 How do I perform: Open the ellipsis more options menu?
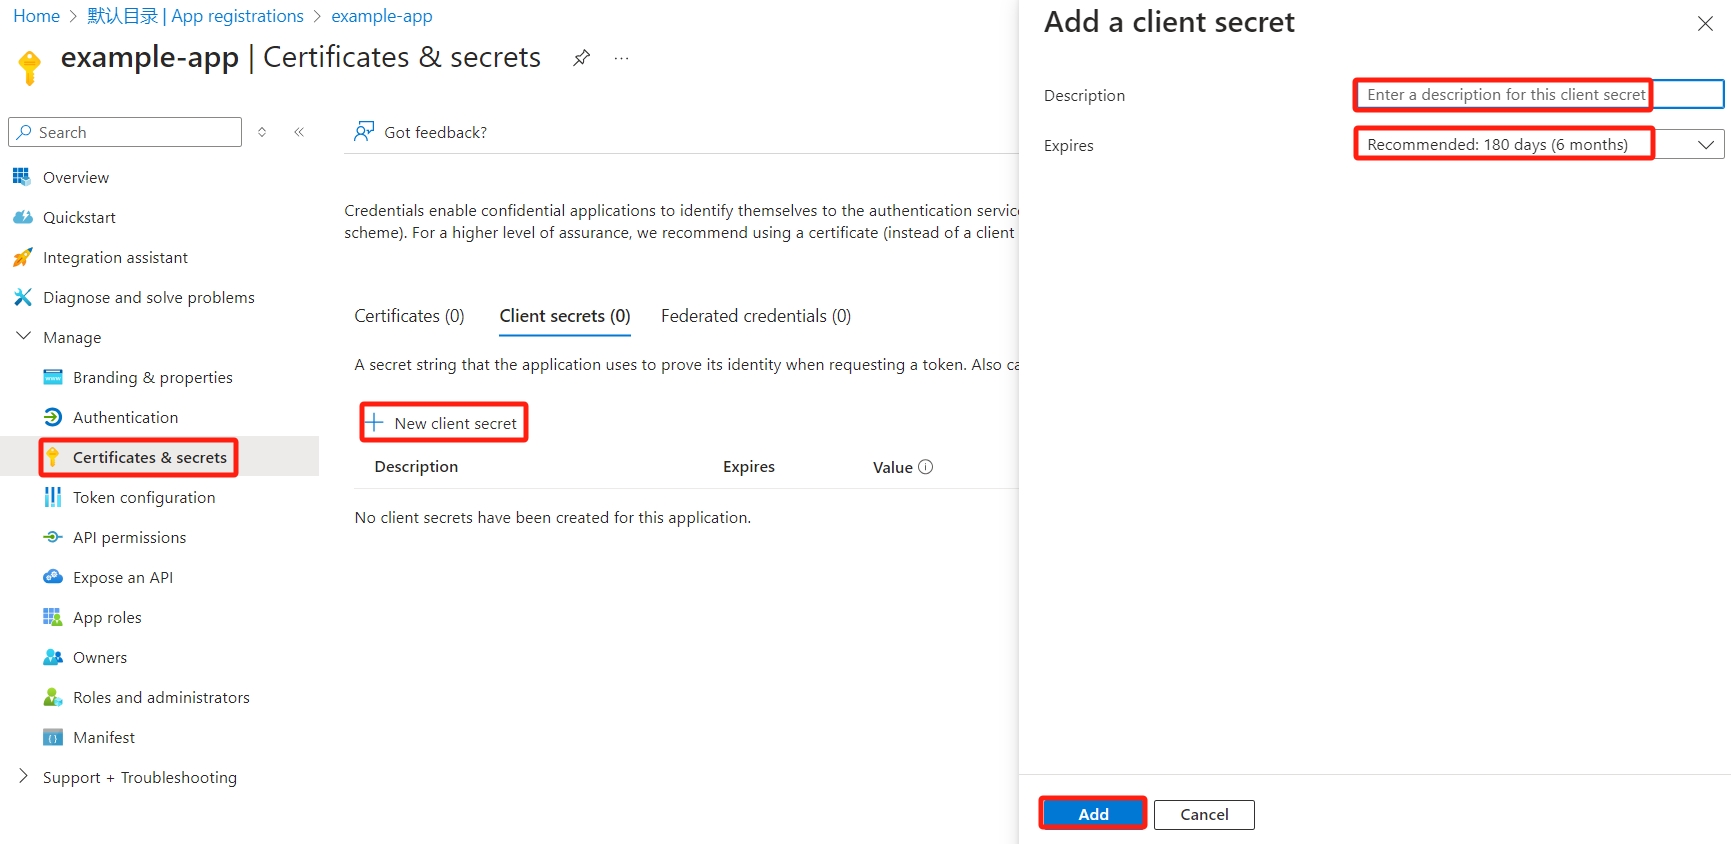(x=621, y=58)
